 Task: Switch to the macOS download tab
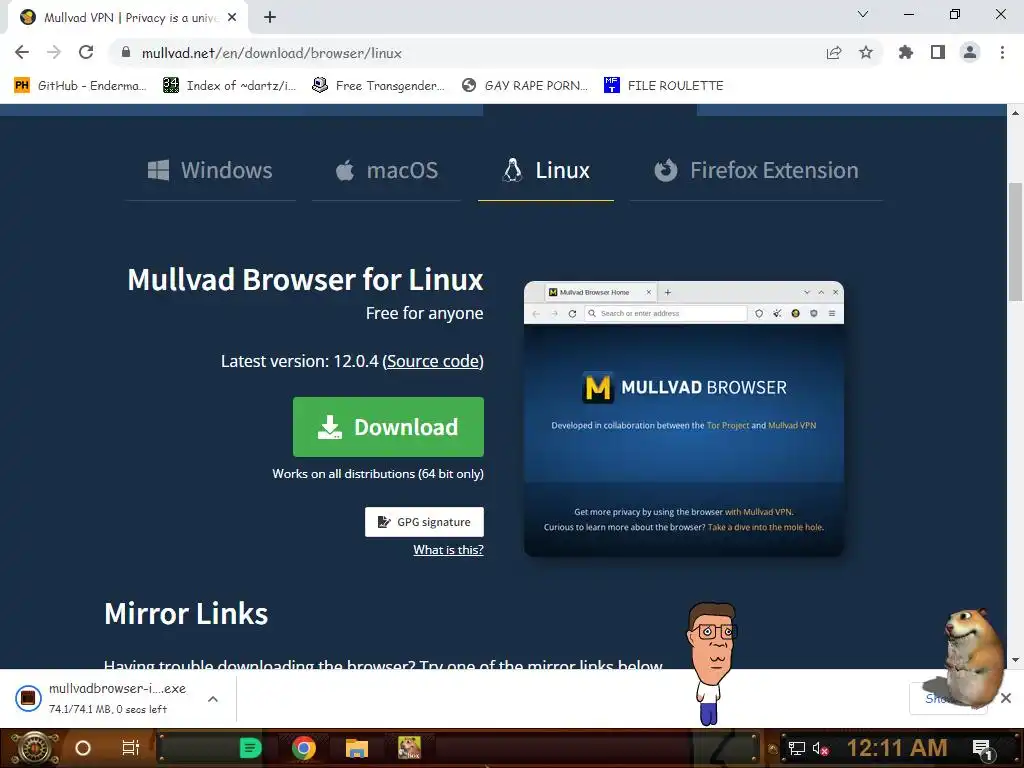tap(386, 170)
